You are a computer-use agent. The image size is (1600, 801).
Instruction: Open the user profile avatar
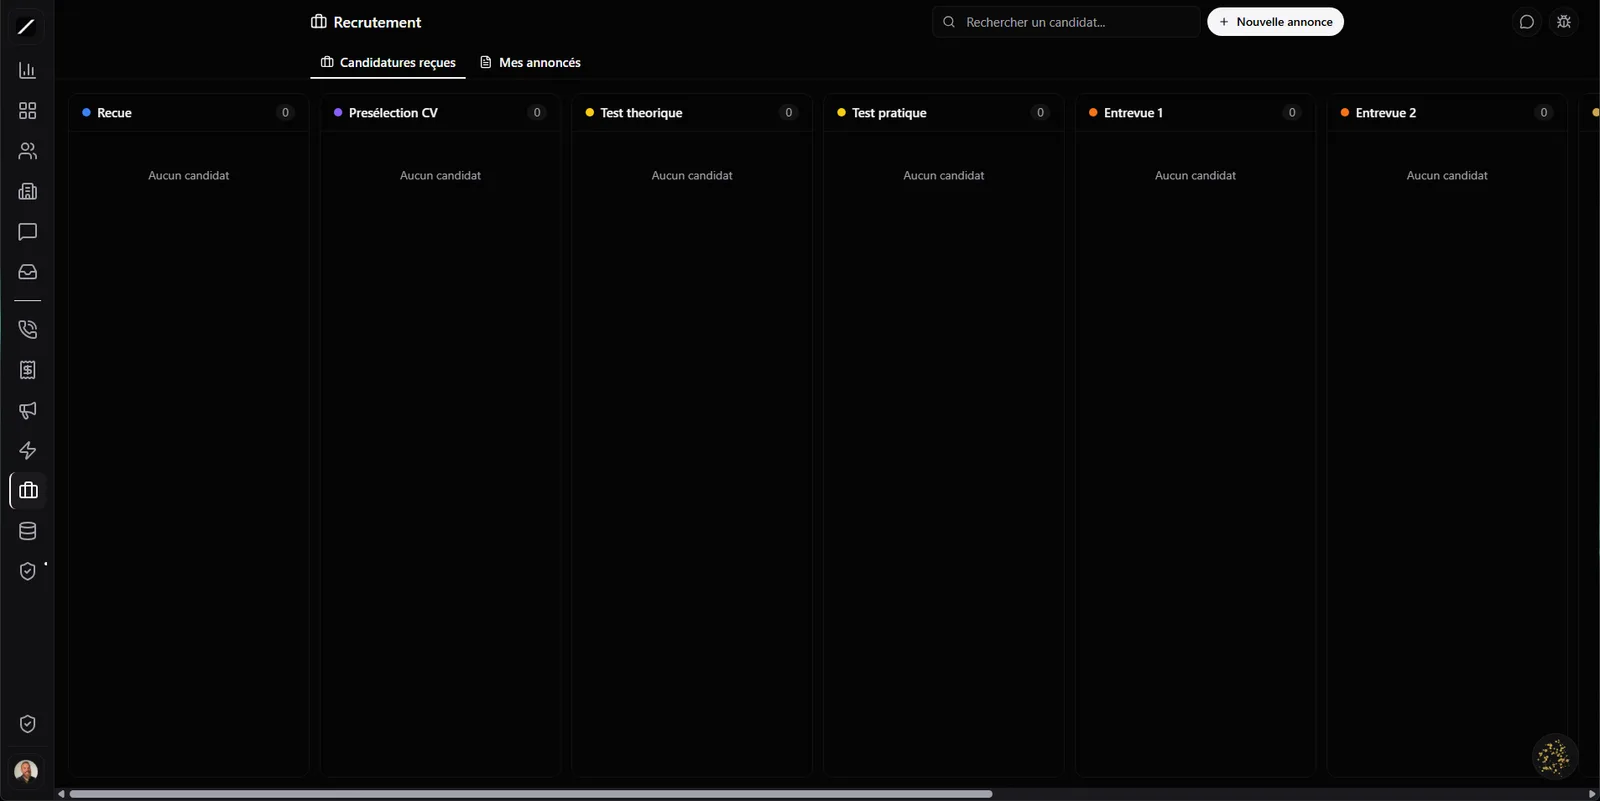point(27,771)
